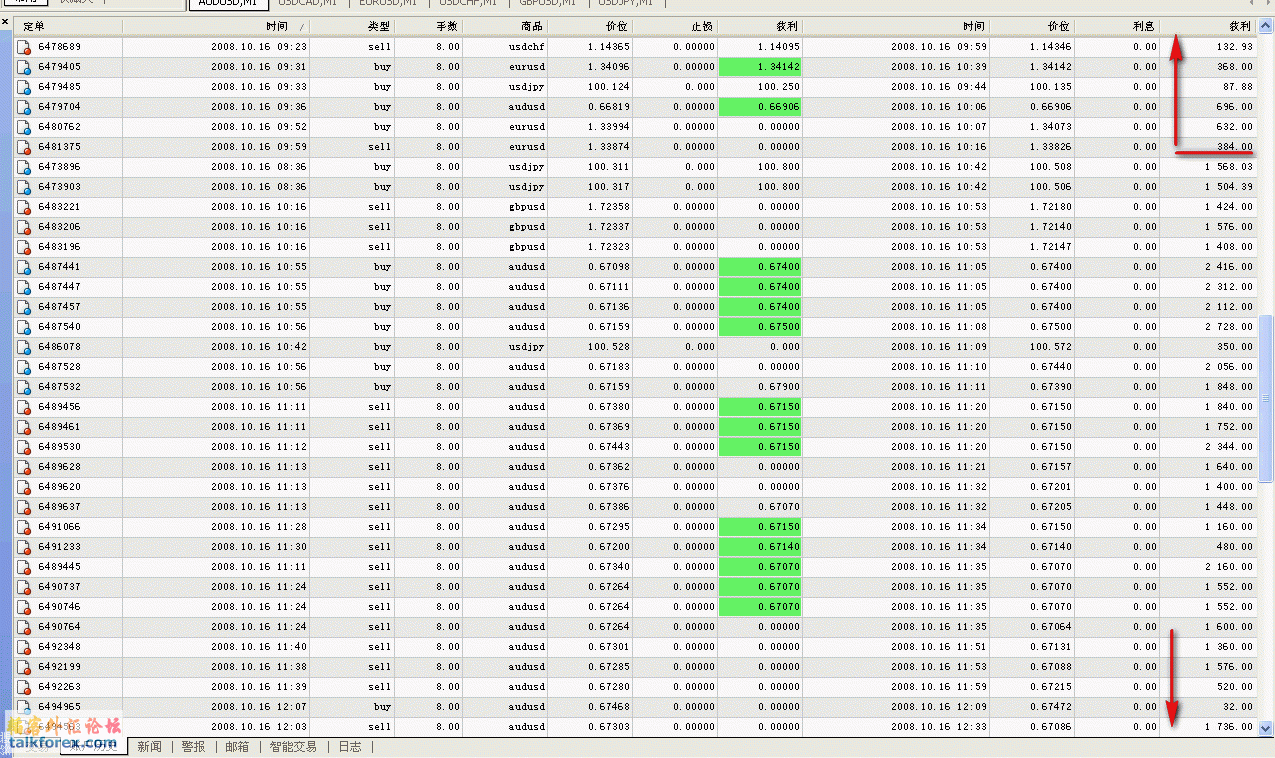The width and height of the screenshot is (1275, 758).
Task: Select the buy icon beside order 6479405
Action: 24,67
